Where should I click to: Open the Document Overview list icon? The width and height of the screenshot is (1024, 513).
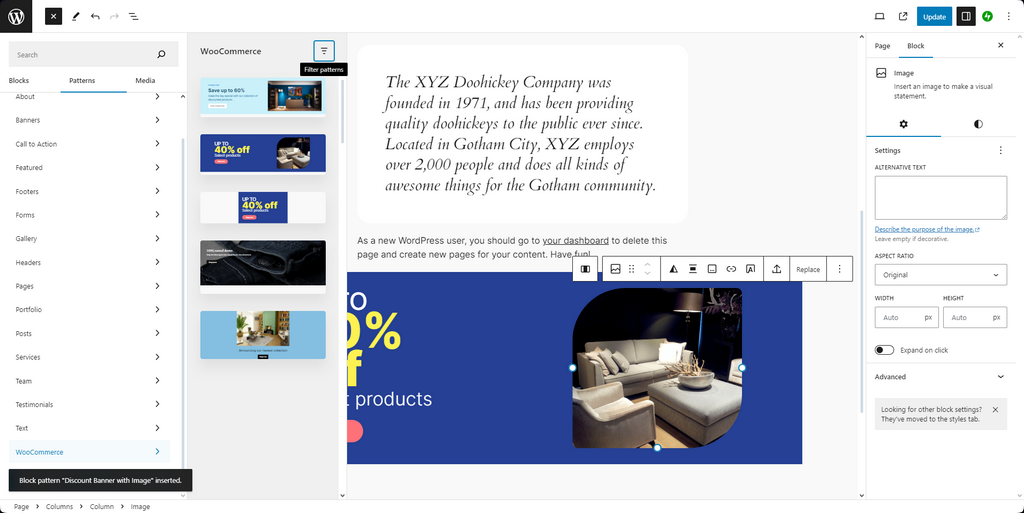134,17
